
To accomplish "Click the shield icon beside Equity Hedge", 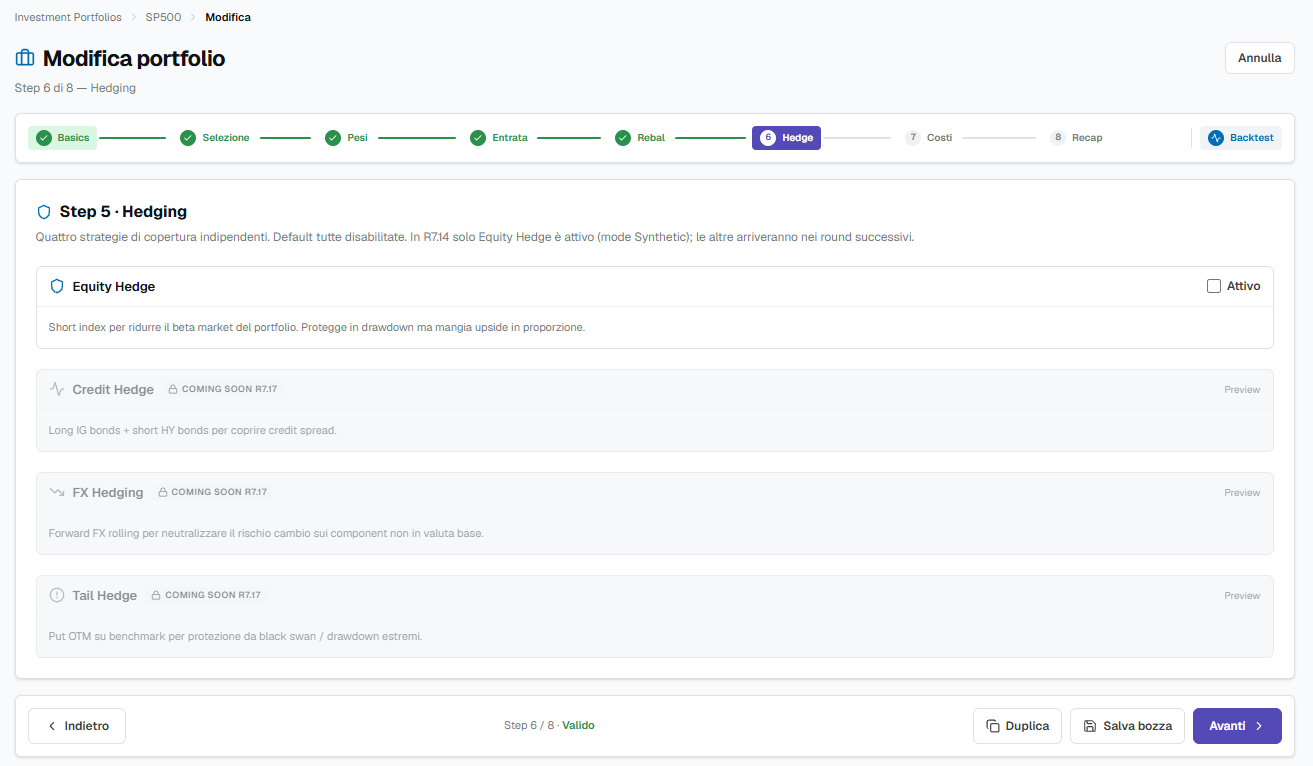I will point(57,286).
